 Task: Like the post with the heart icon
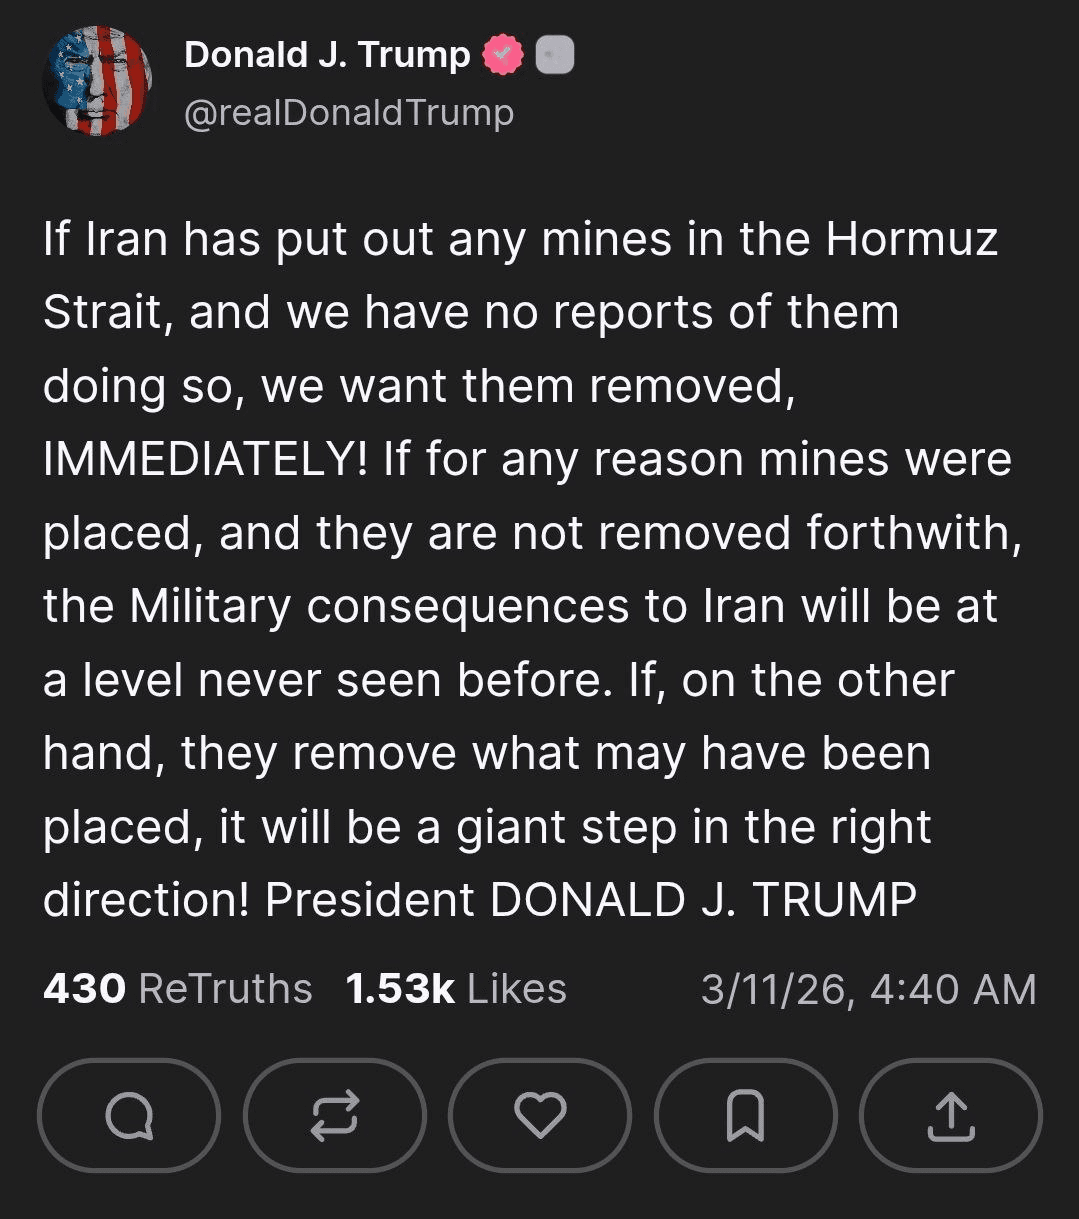click(x=540, y=1115)
